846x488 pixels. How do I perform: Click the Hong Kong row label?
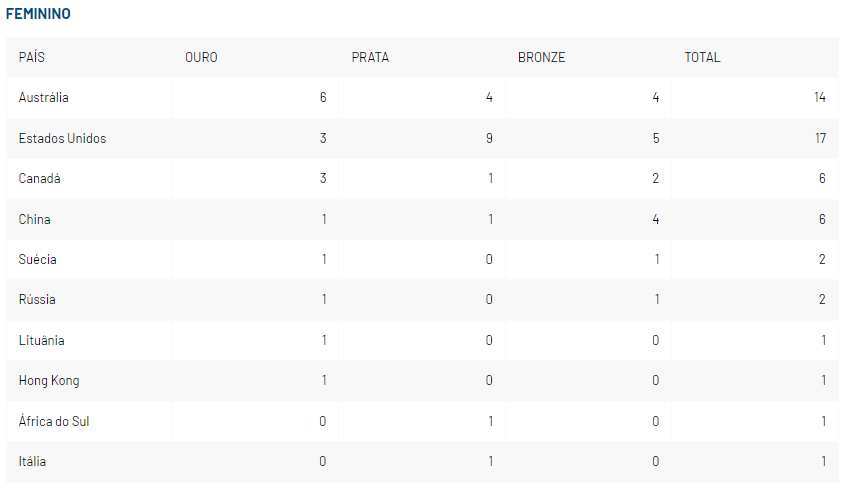(49, 380)
